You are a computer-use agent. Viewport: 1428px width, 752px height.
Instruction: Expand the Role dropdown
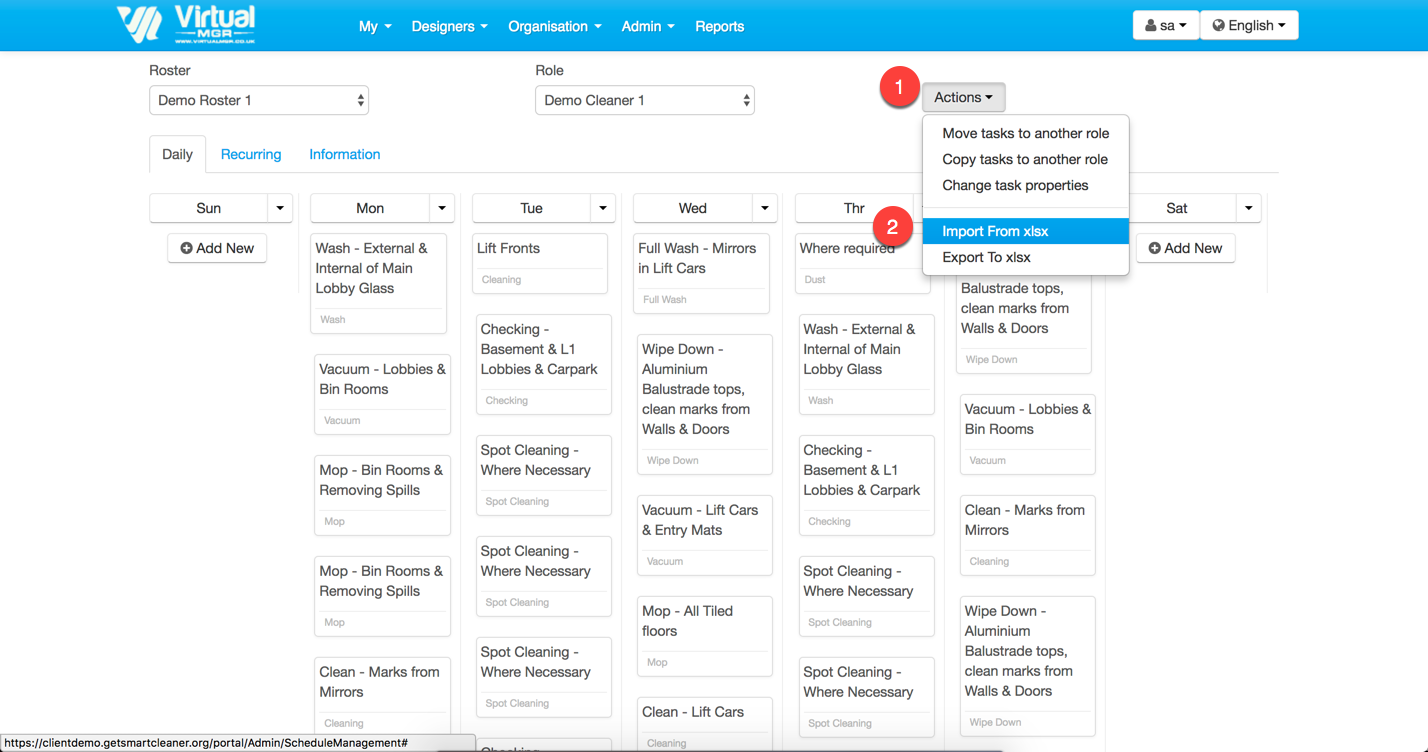[645, 100]
